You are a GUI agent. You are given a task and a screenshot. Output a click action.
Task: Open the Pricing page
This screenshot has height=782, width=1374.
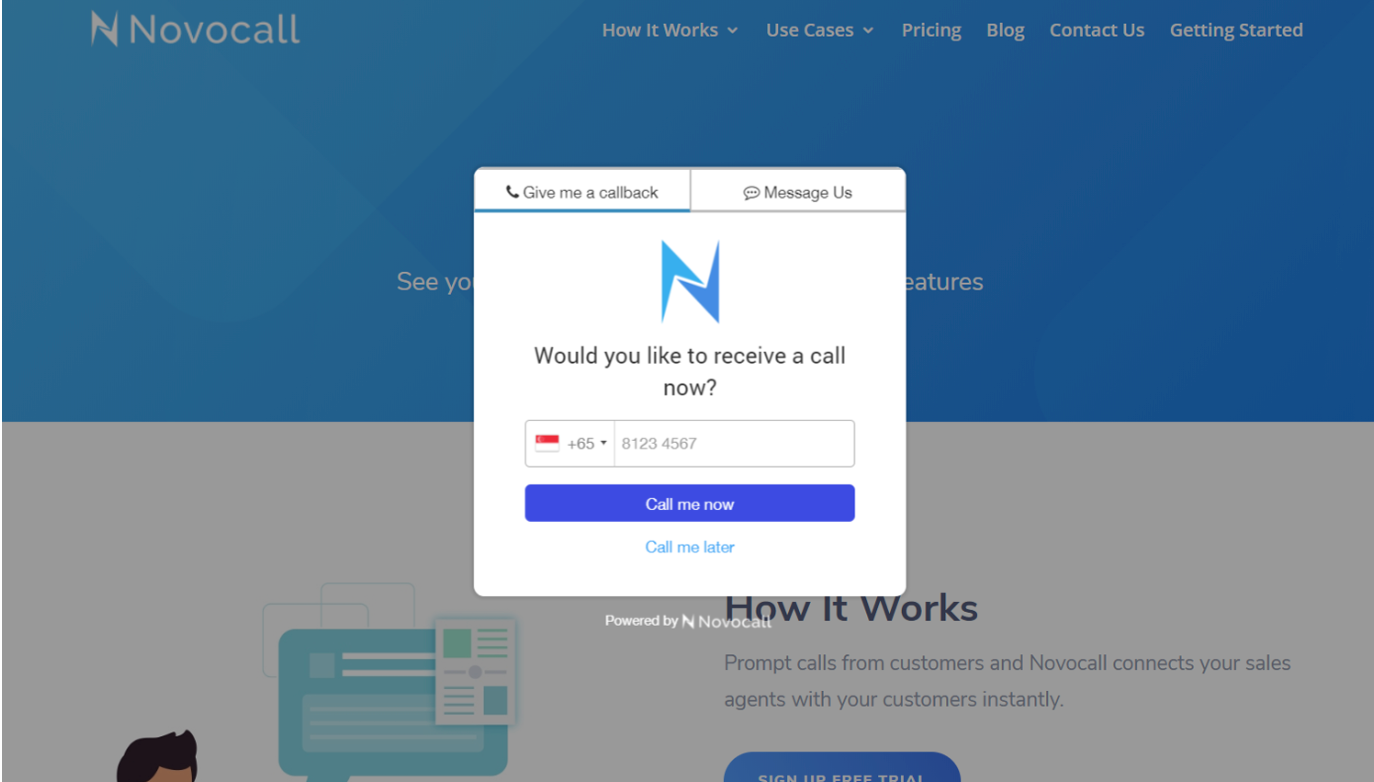(x=931, y=30)
